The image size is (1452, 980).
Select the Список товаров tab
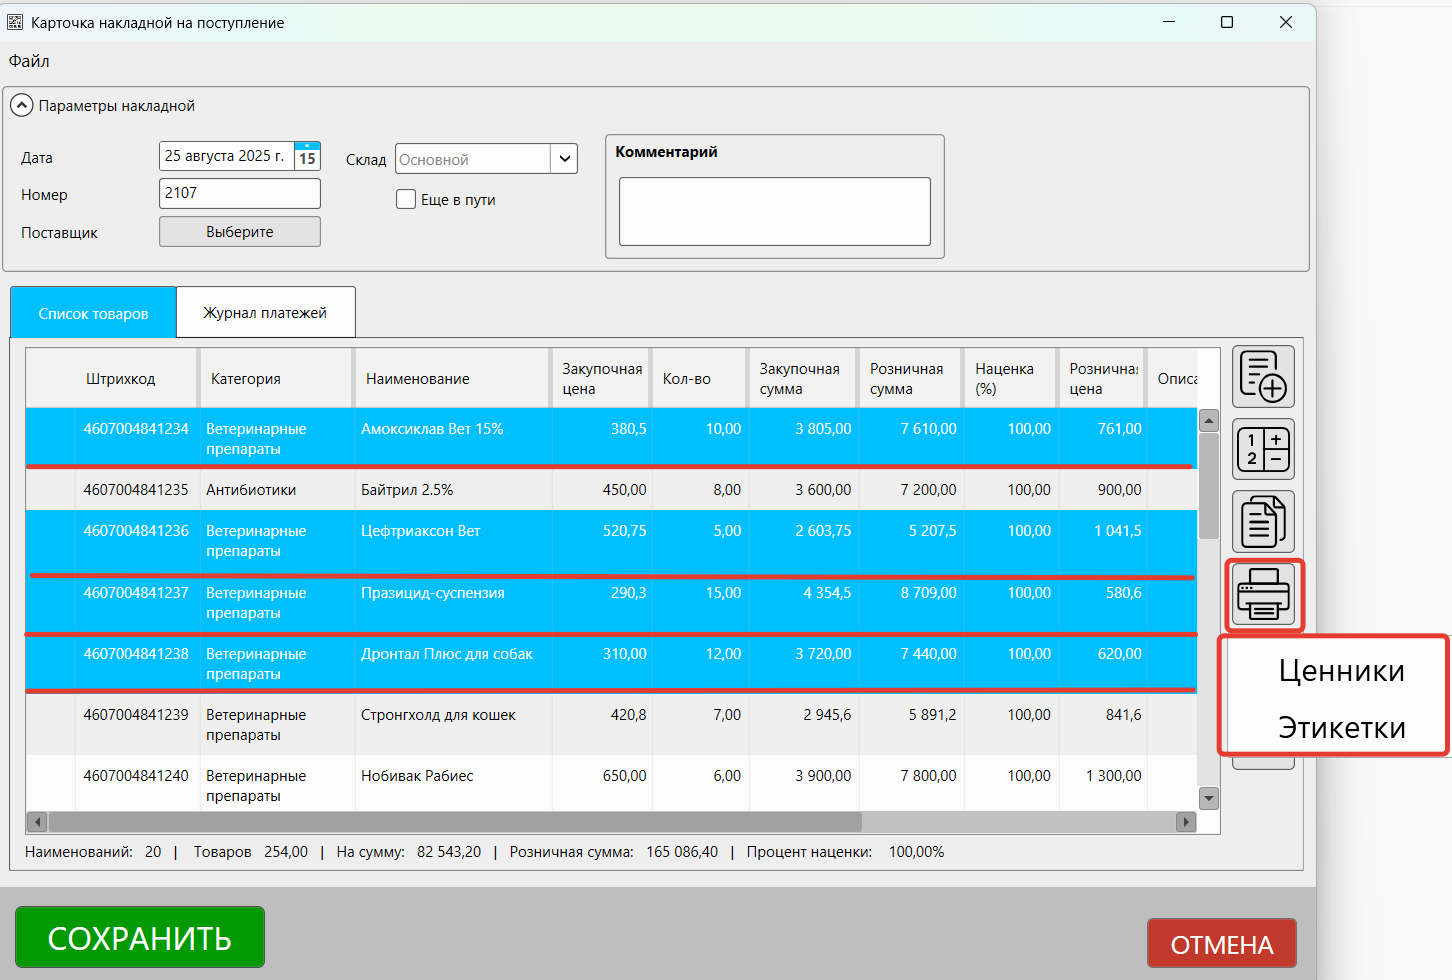pyautogui.click(x=93, y=313)
